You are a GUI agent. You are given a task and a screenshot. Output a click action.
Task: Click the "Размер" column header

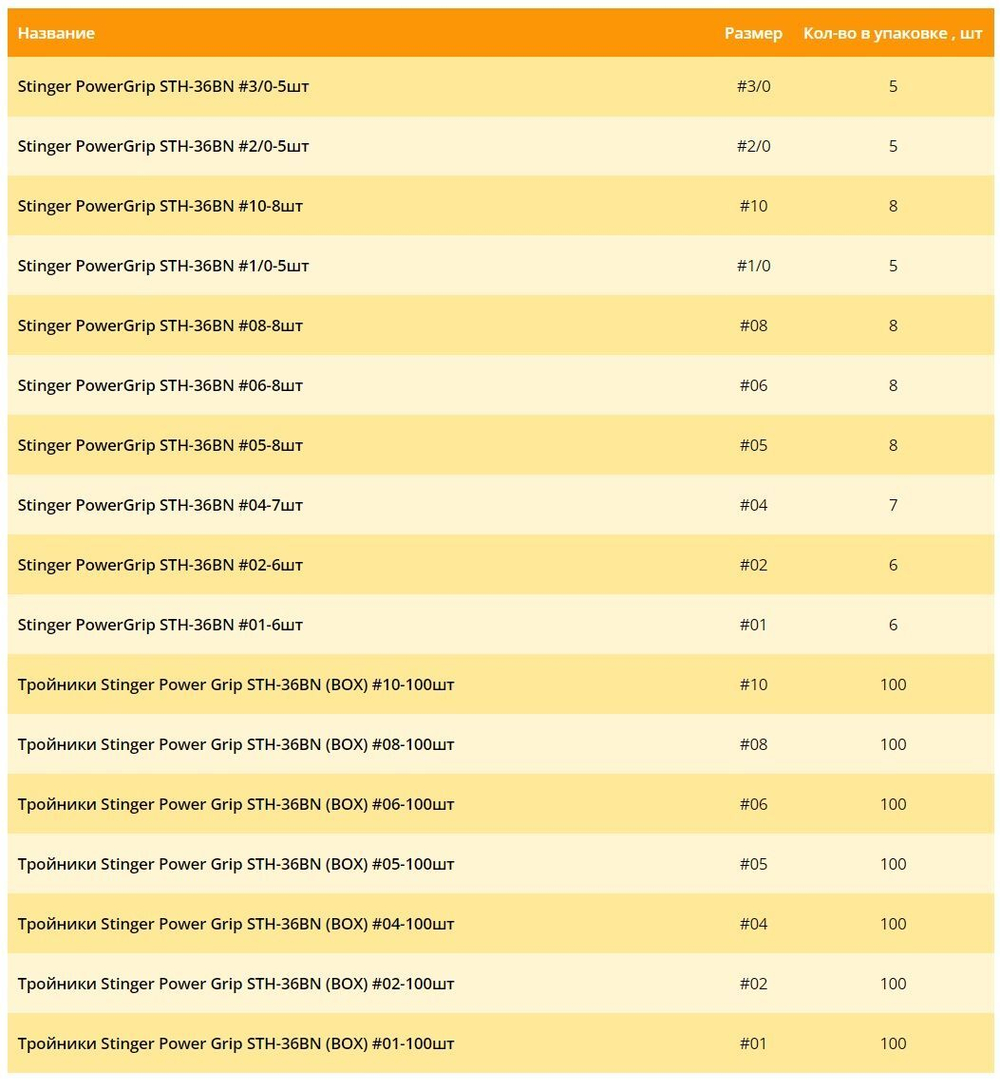coord(753,33)
